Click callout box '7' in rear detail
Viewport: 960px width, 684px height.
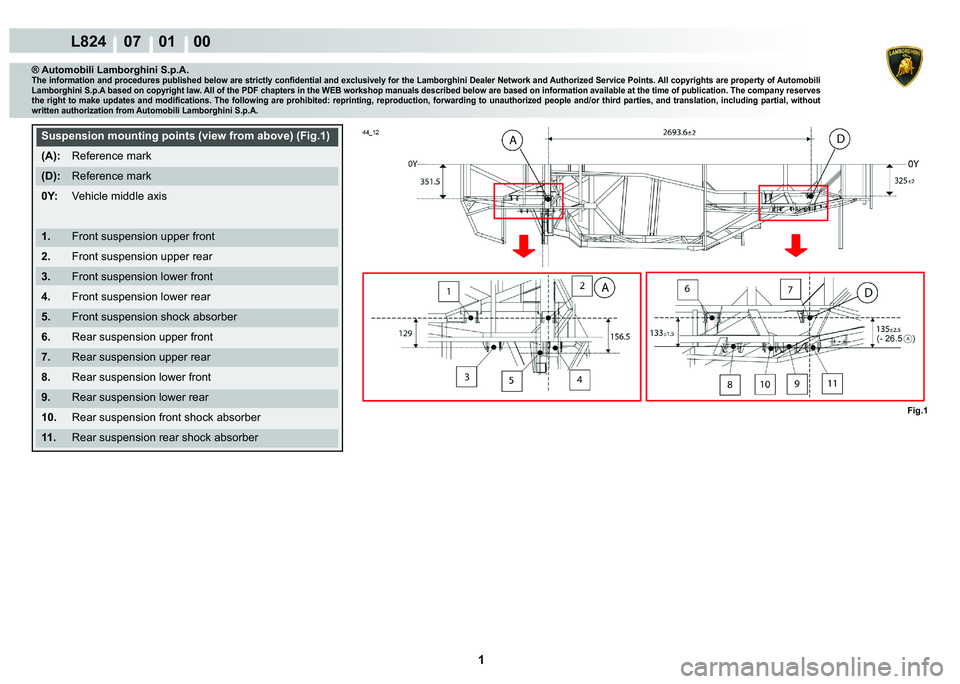[790, 290]
